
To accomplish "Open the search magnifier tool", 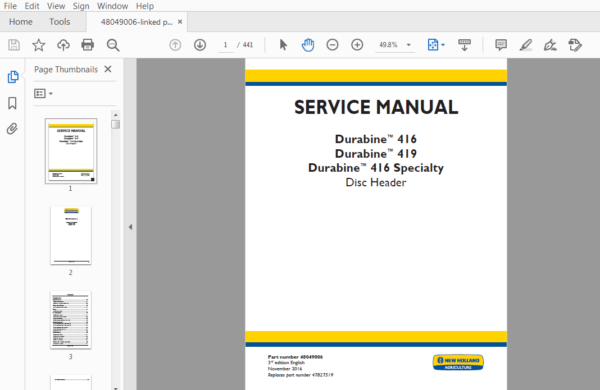I will click(113, 45).
